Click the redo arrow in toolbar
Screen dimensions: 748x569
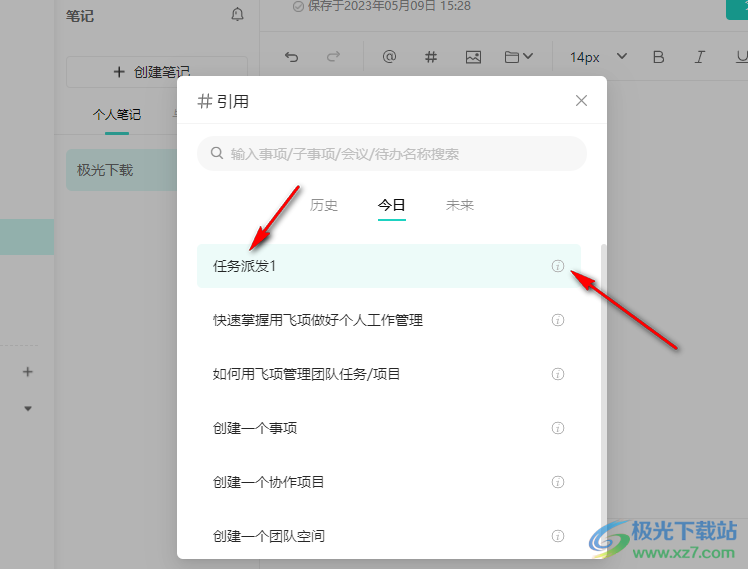pyautogui.click(x=334, y=57)
